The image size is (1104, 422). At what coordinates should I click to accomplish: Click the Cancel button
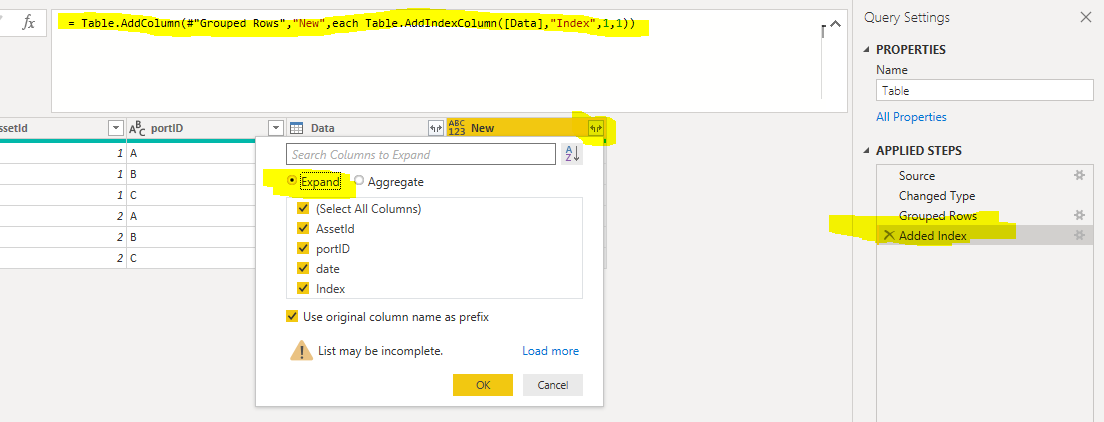(553, 385)
